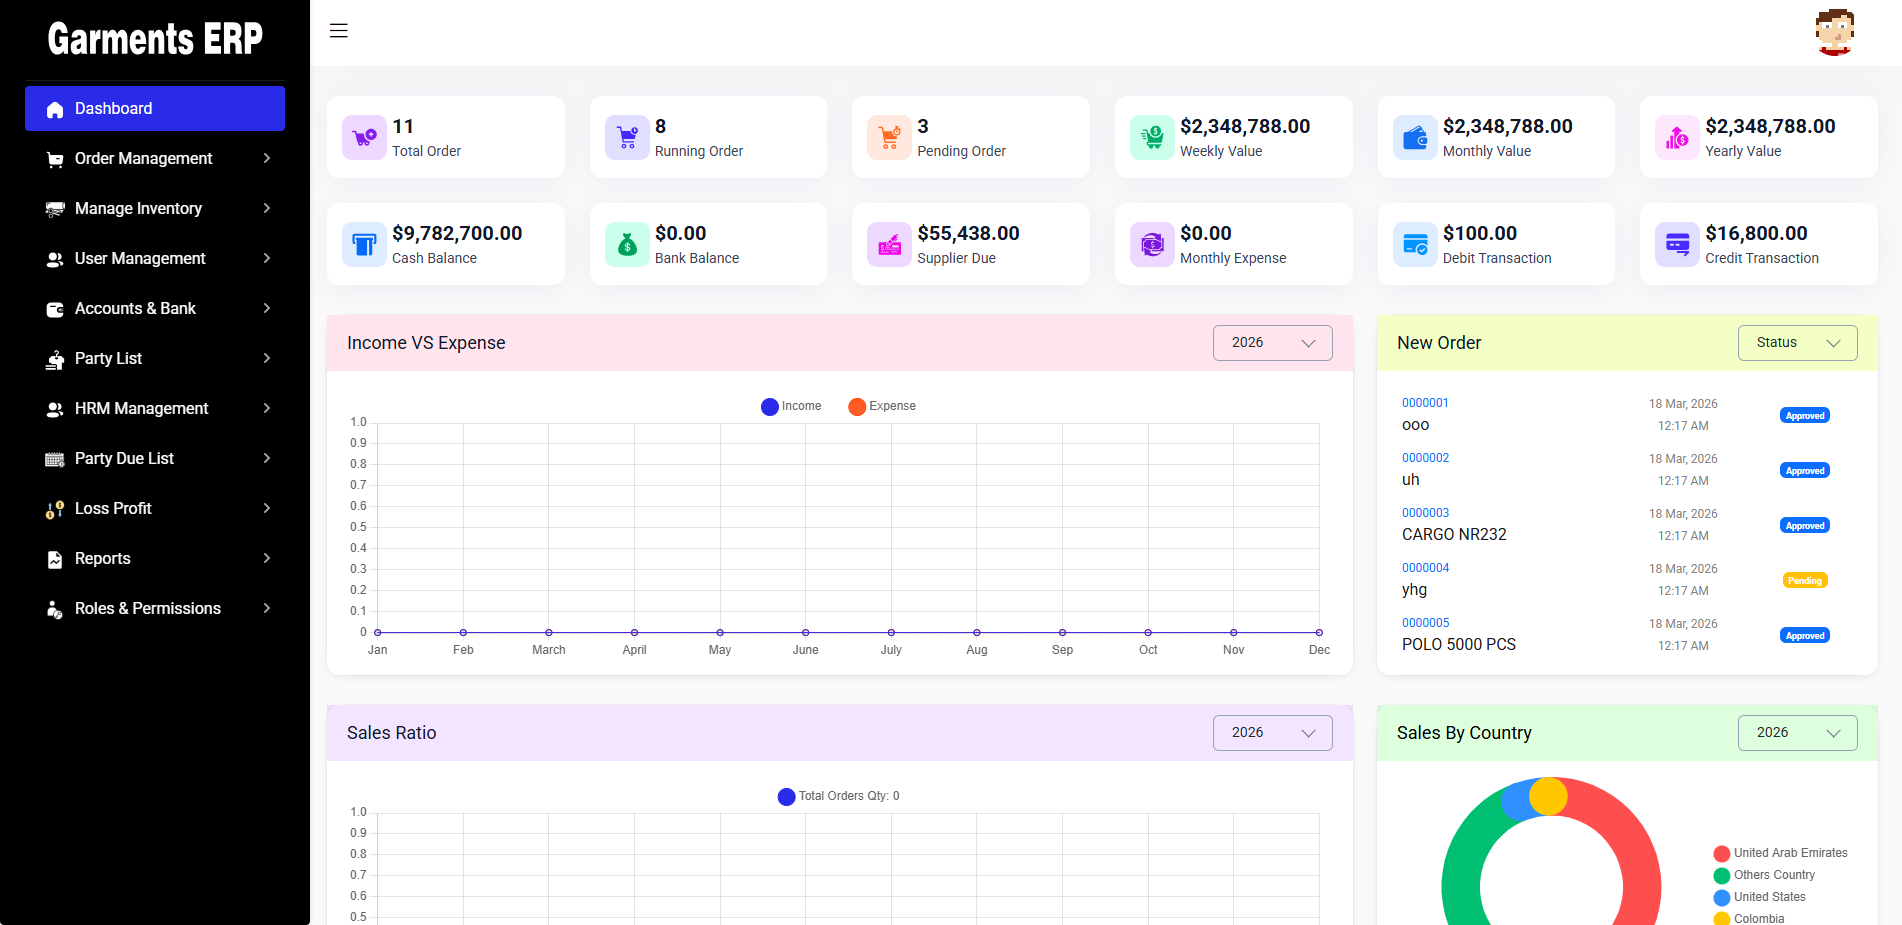
Task: Click the hamburger menu icon
Action: pyautogui.click(x=339, y=31)
